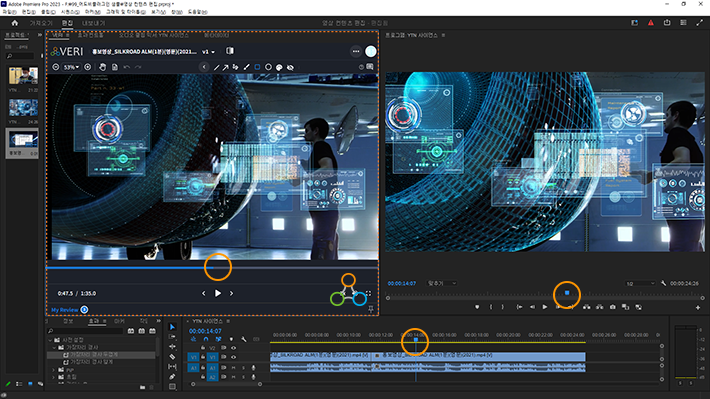Zoom in in VERI viewer
Image resolution: width=710 pixels, height=399 pixels.
tap(88, 67)
